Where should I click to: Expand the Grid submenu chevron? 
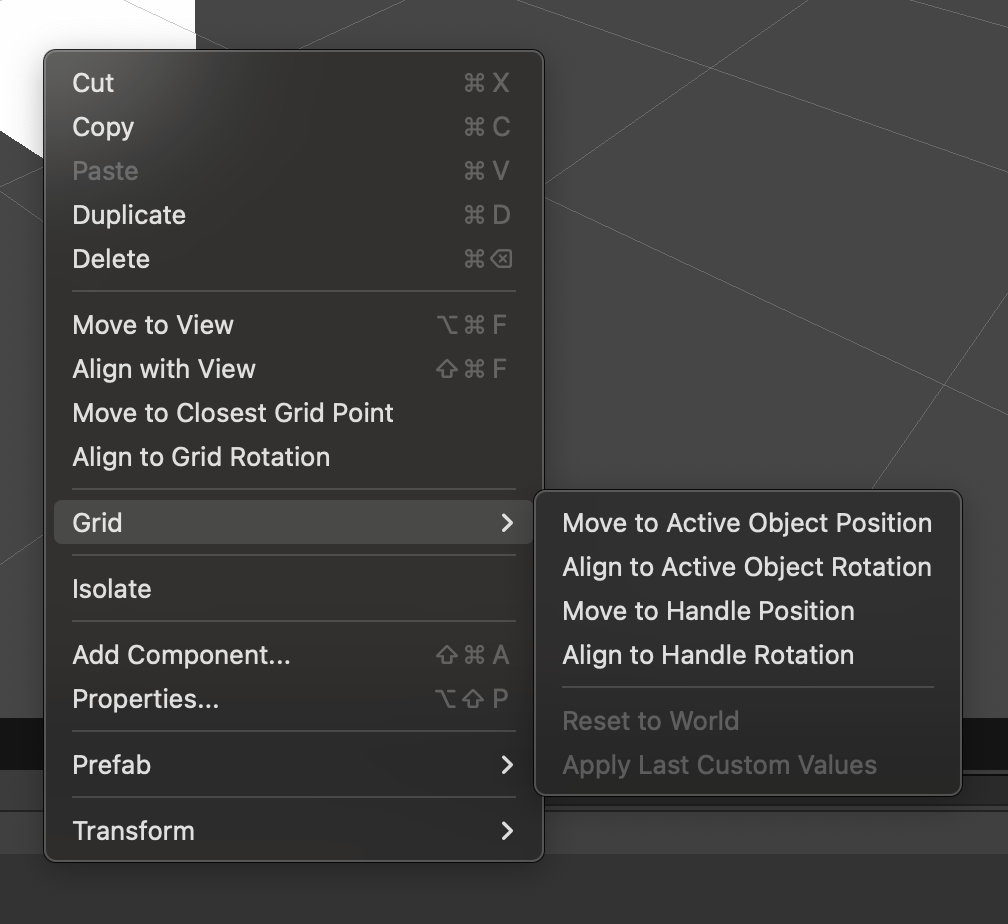pos(507,523)
